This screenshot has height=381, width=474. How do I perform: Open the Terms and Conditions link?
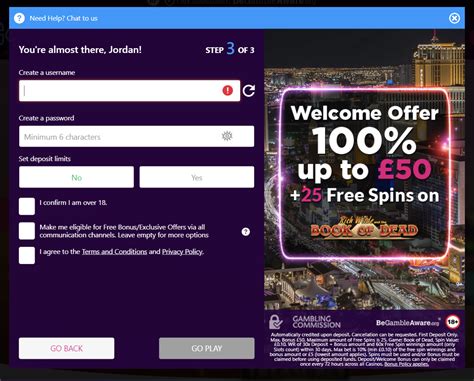[114, 252]
